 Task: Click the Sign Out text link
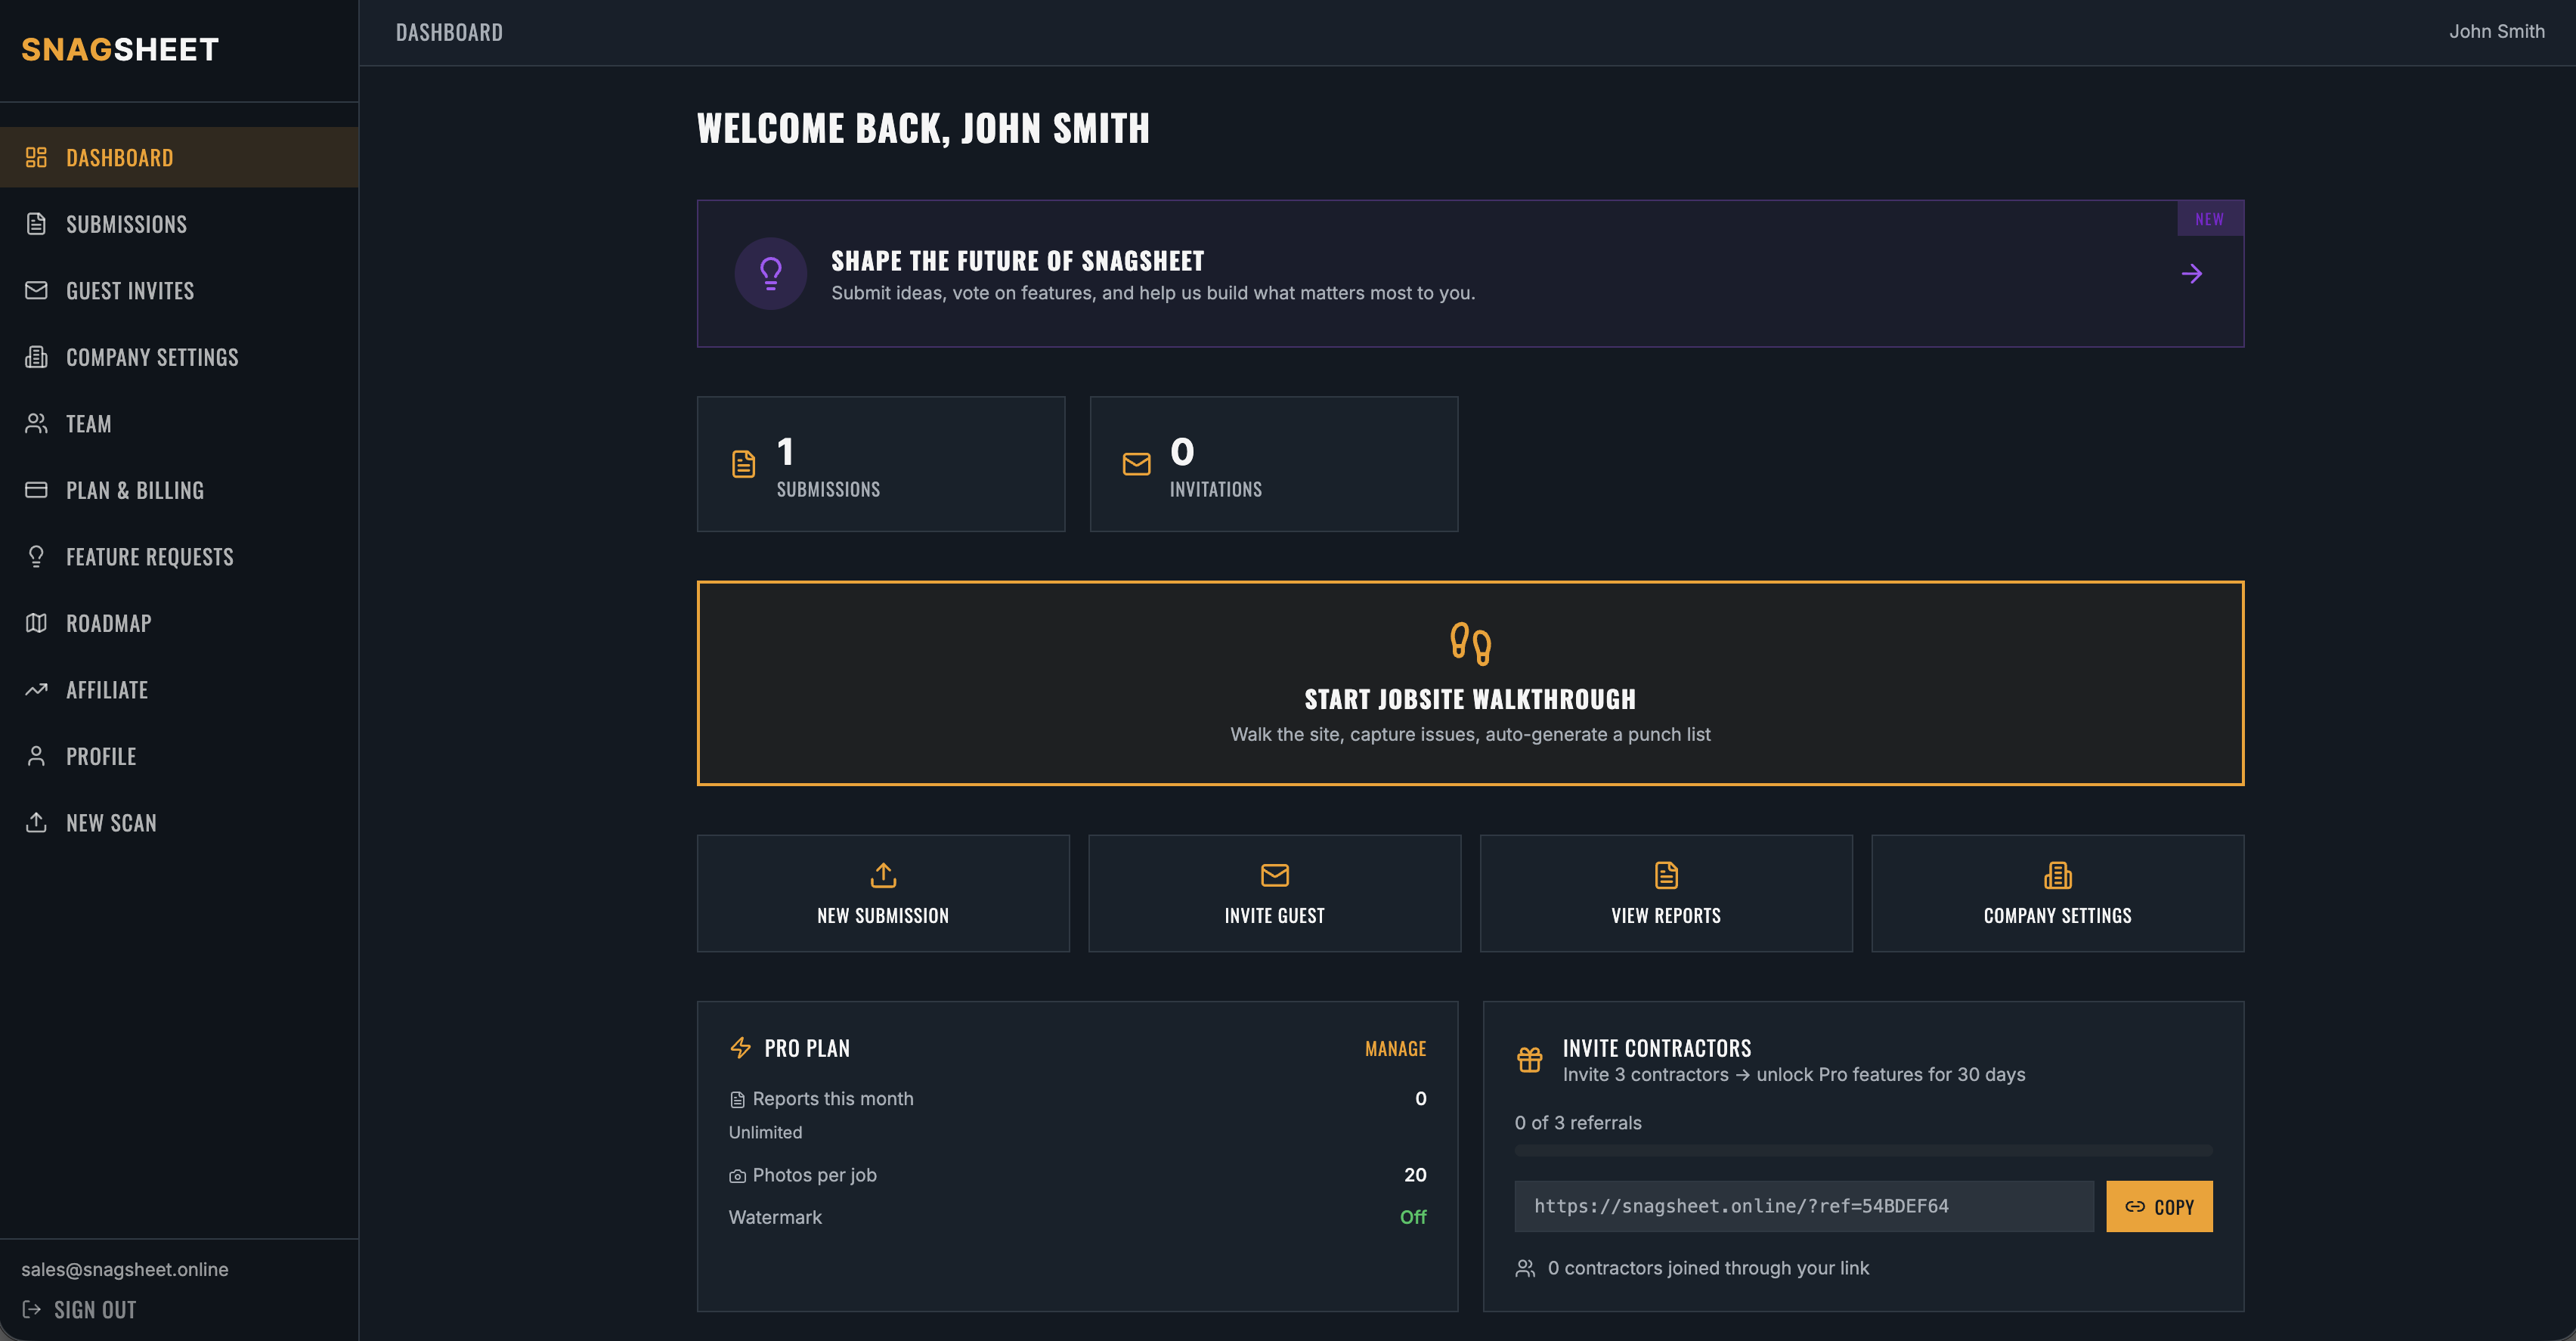[x=95, y=1309]
